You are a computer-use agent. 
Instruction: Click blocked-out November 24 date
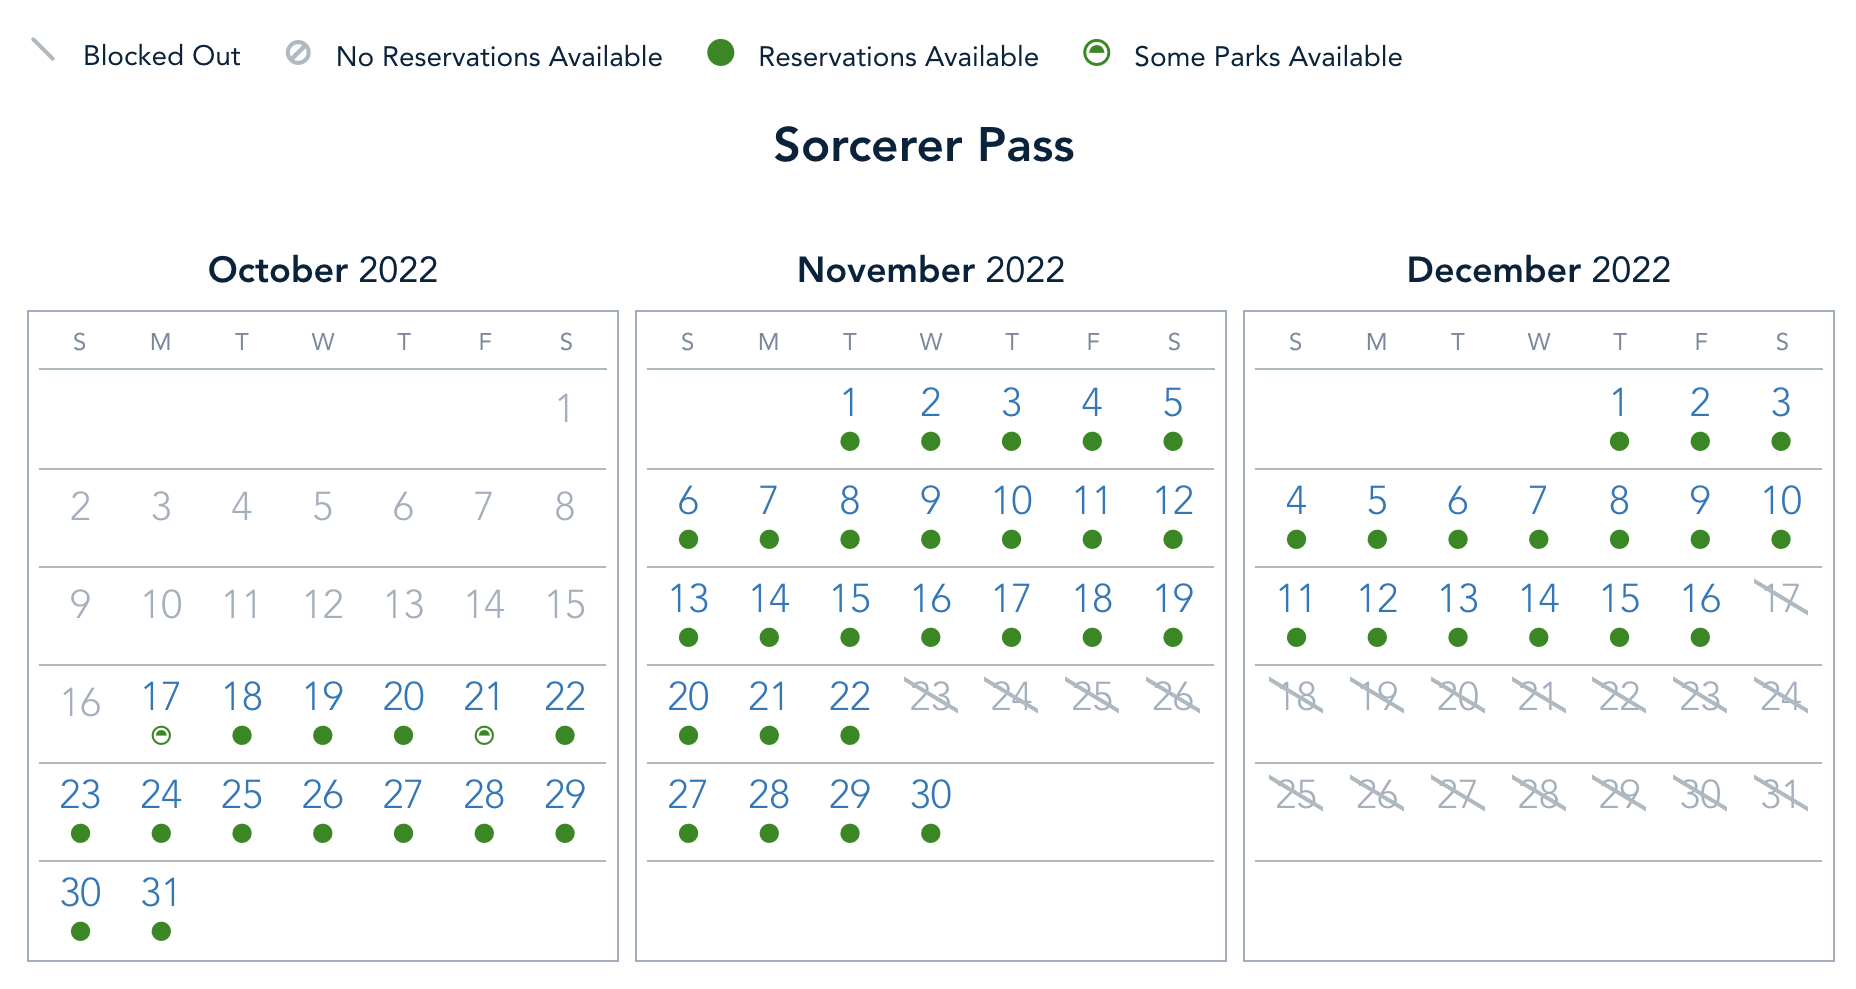[x=1011, y=697]
